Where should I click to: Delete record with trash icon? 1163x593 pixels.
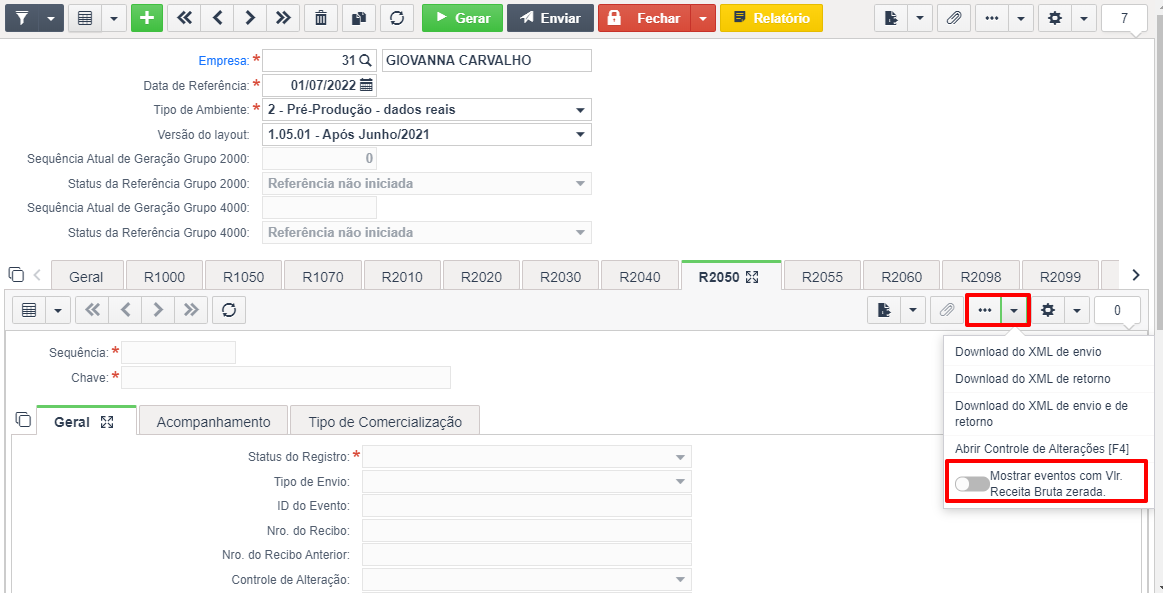click(320, 19)
